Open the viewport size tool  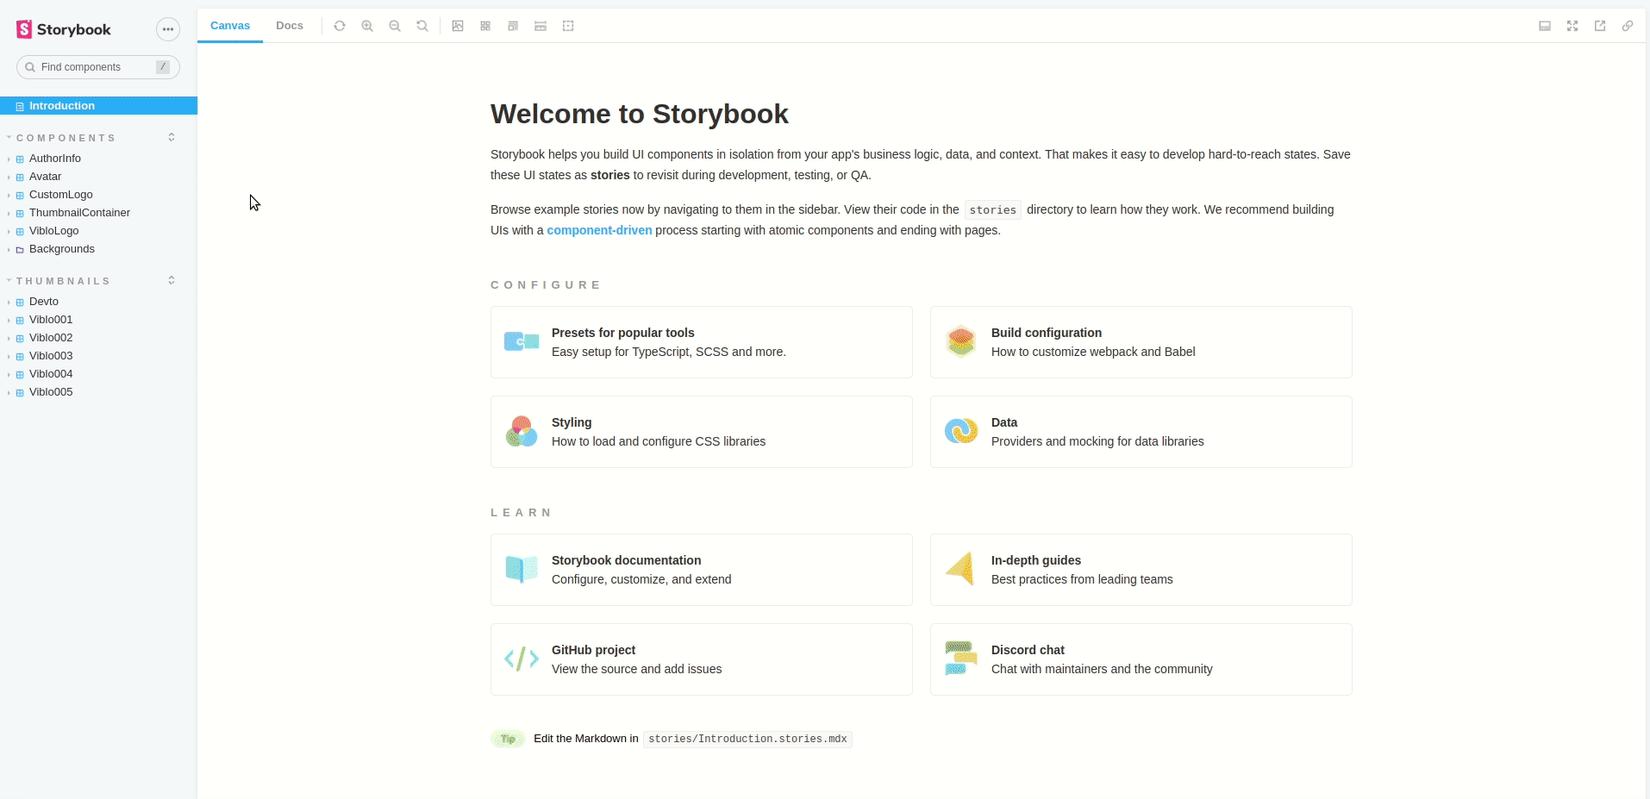(513, 26)
